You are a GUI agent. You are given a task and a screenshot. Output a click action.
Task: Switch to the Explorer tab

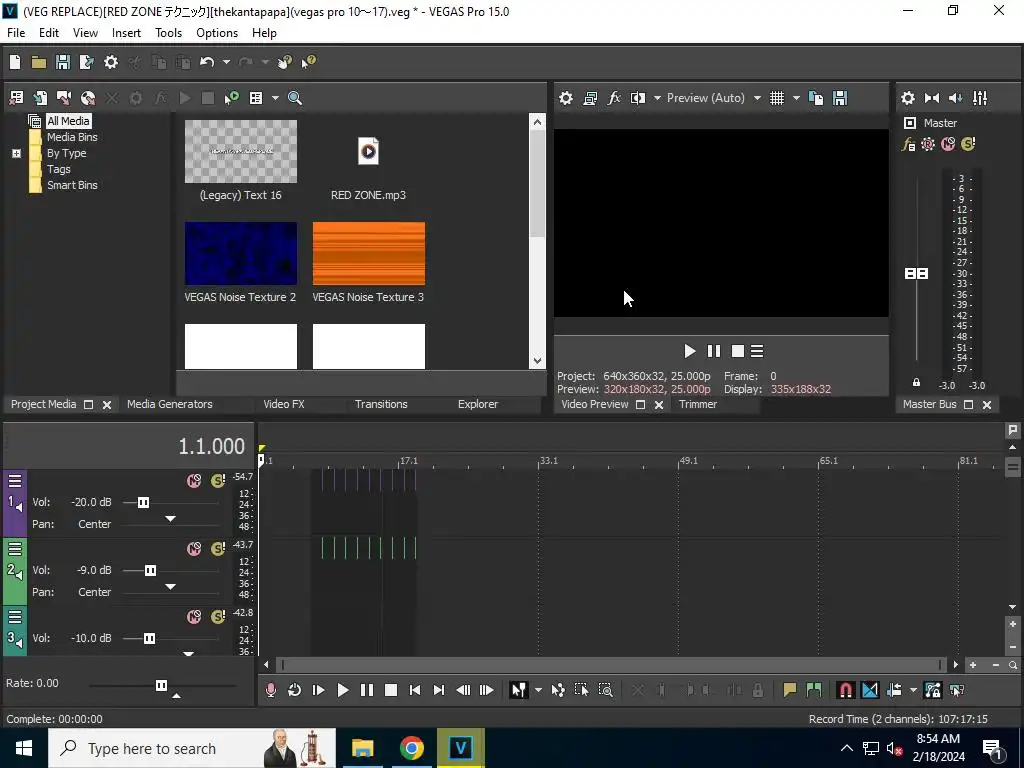point(478,404)
